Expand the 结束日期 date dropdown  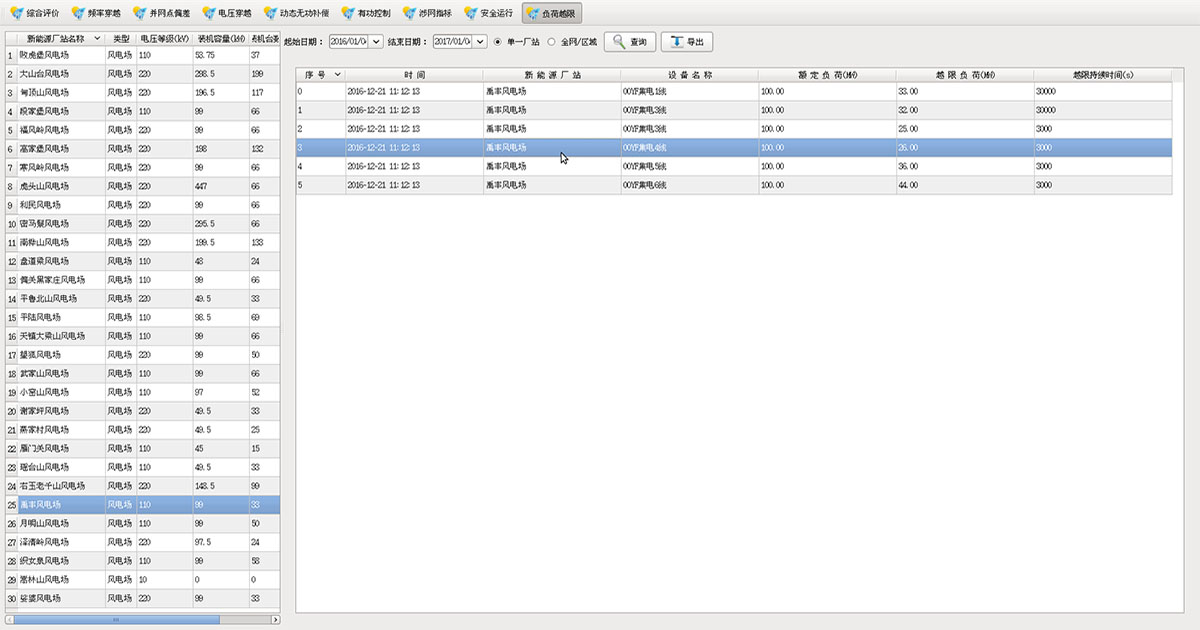(x=480, y=42)
